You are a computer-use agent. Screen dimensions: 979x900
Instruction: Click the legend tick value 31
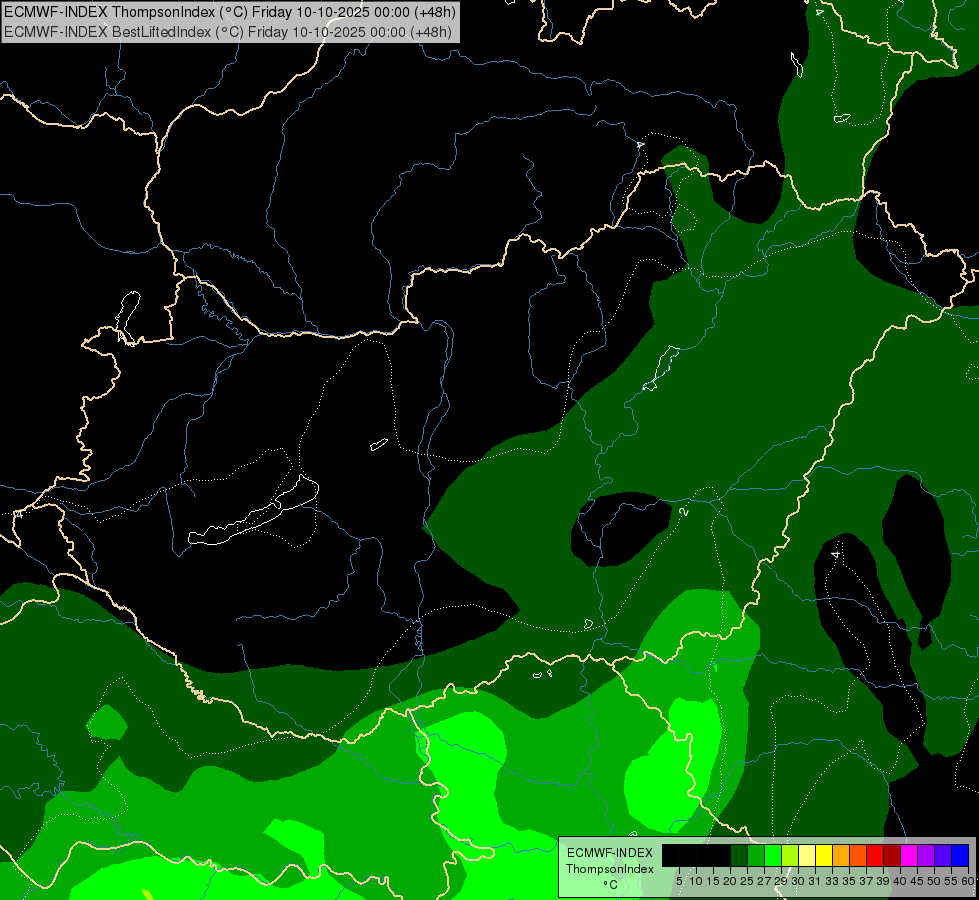coord(815,881)
